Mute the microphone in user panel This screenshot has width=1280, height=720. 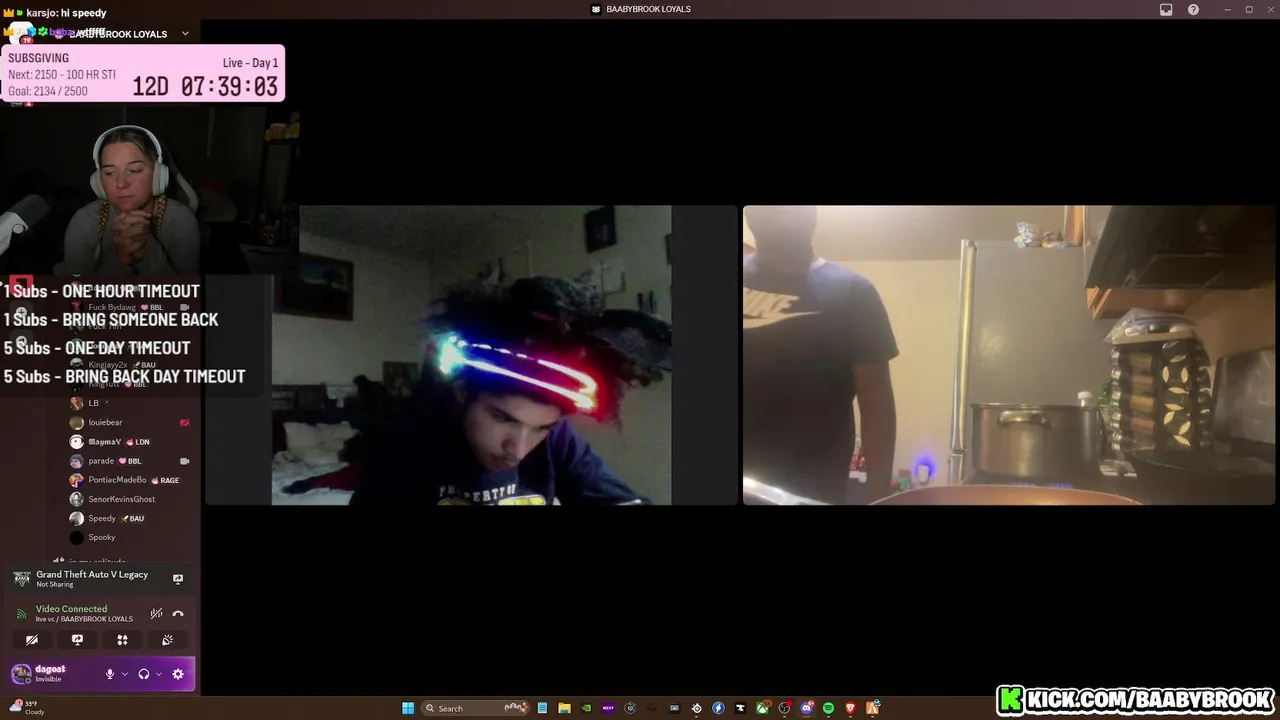[110, 674]
